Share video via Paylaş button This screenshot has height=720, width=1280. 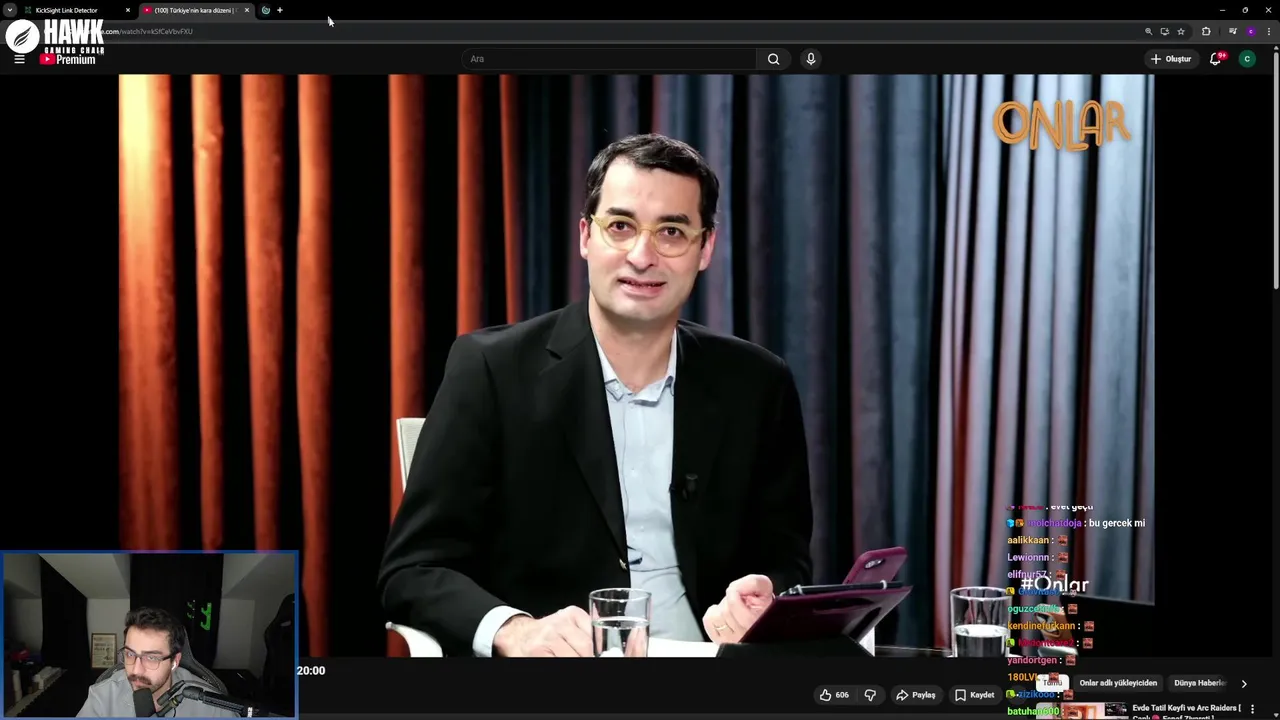[915, 695]
